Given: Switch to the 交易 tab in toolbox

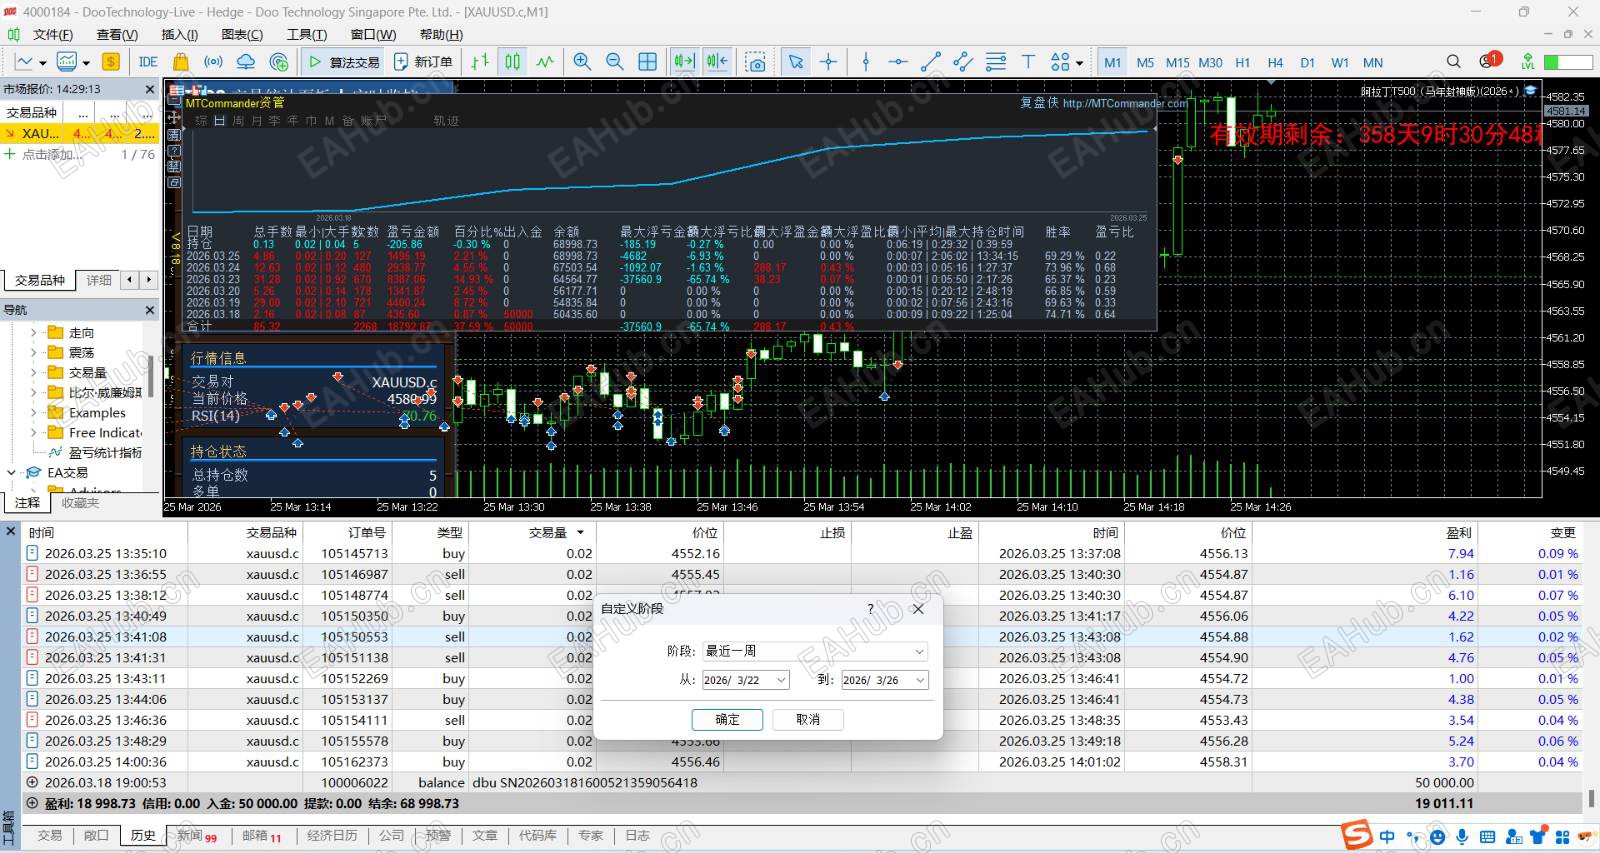Looking at the screenshot, I should pos(49,836).
